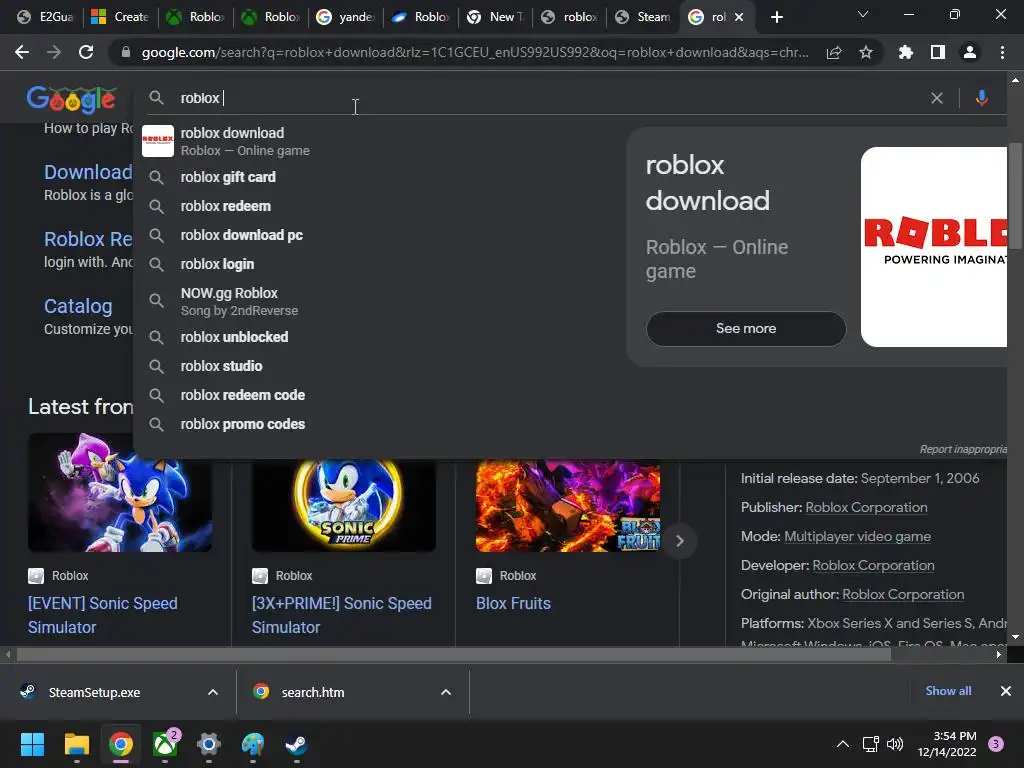
Task: Clear the Google search box text
Action: (x=936, y=98)
